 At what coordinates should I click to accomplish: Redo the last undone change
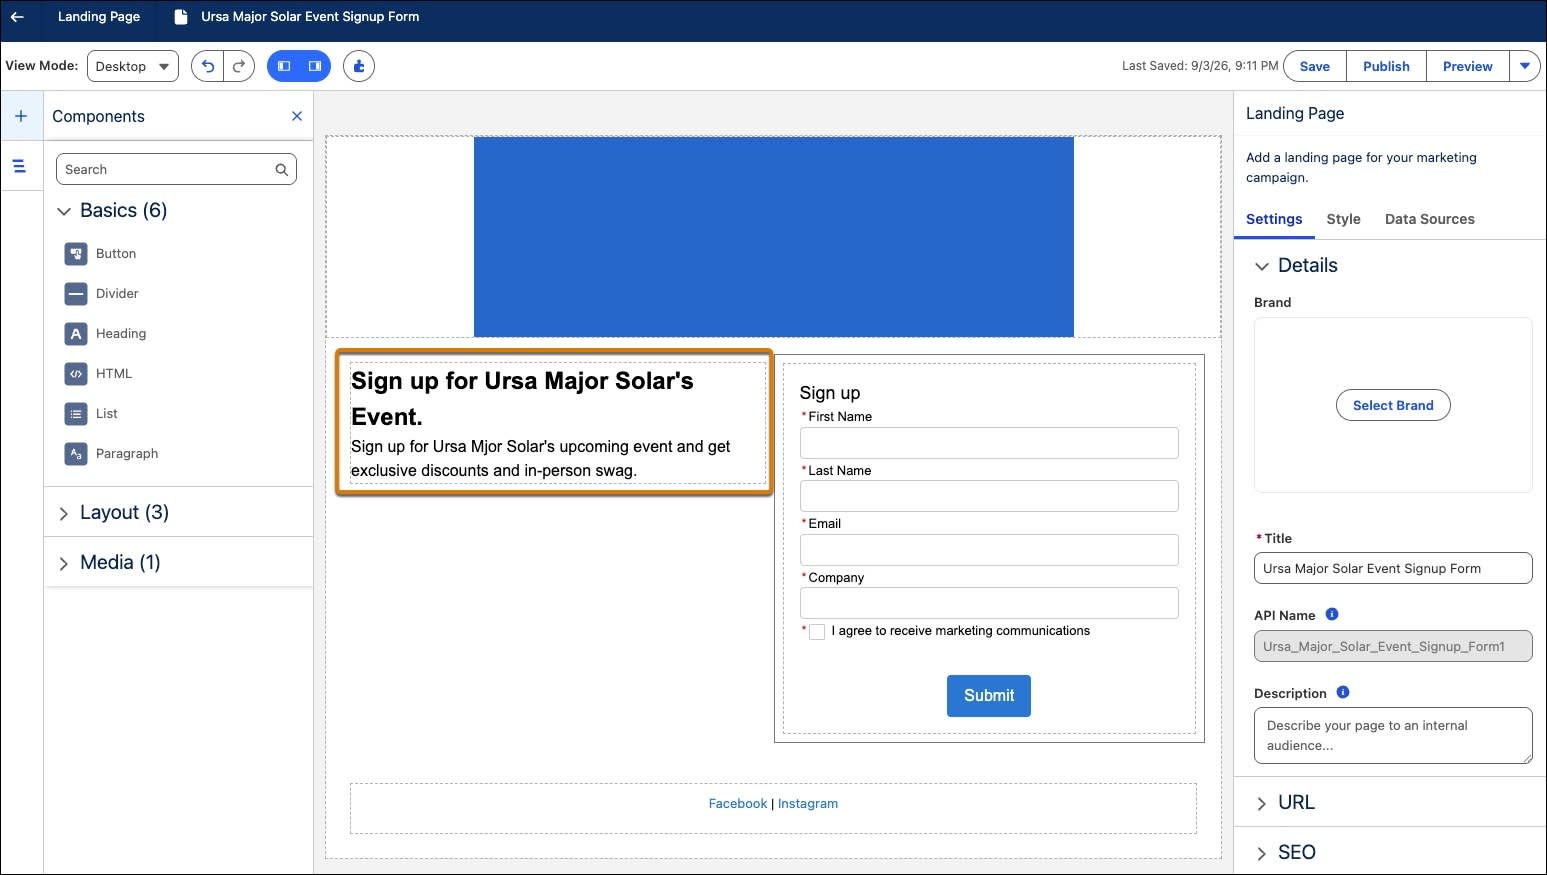coord(238,66)
